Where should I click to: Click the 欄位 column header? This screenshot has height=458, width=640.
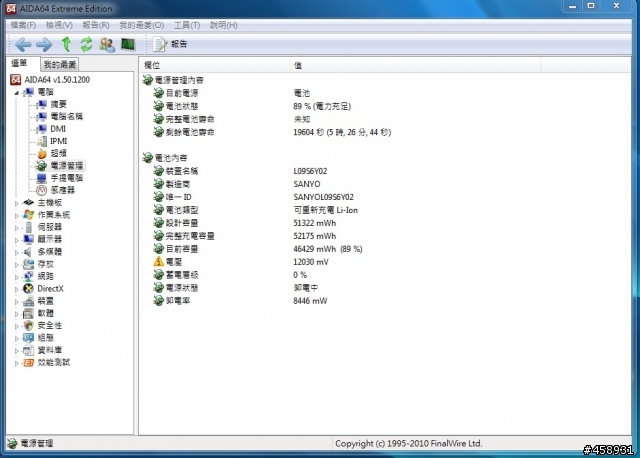(x=214, y=65)
